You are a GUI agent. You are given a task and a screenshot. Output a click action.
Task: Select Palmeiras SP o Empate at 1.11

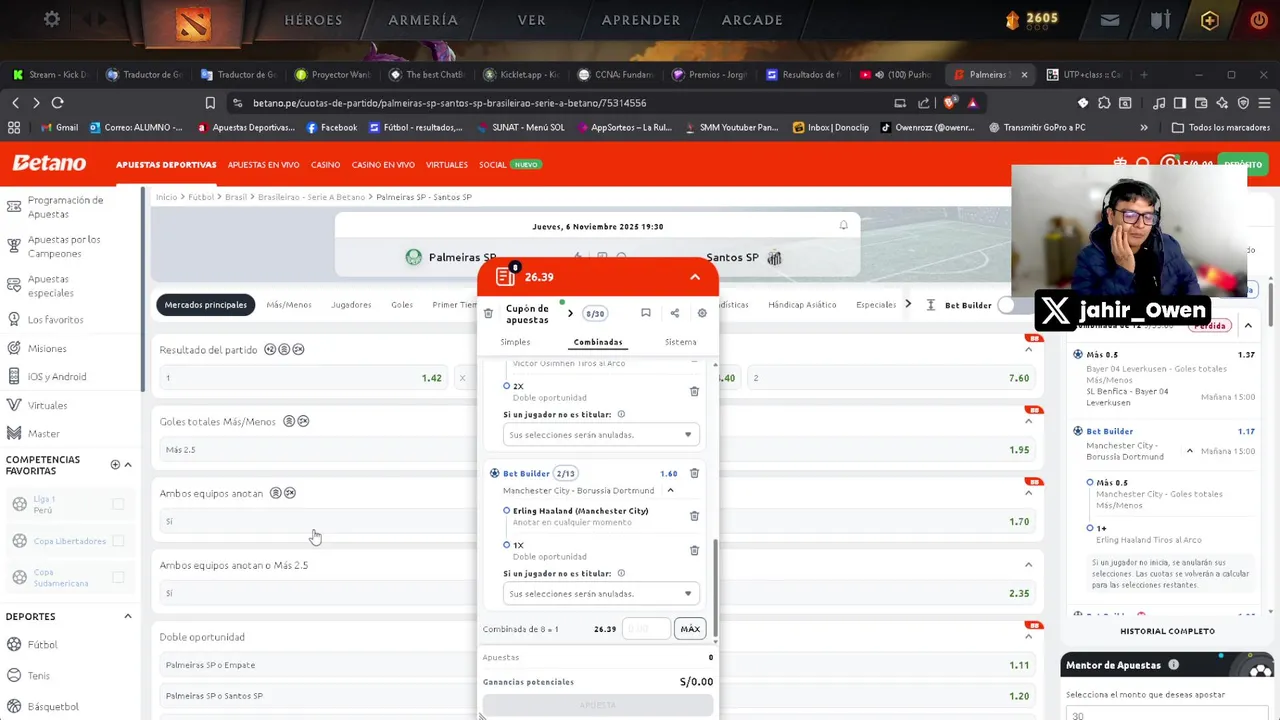coord(596,665)
